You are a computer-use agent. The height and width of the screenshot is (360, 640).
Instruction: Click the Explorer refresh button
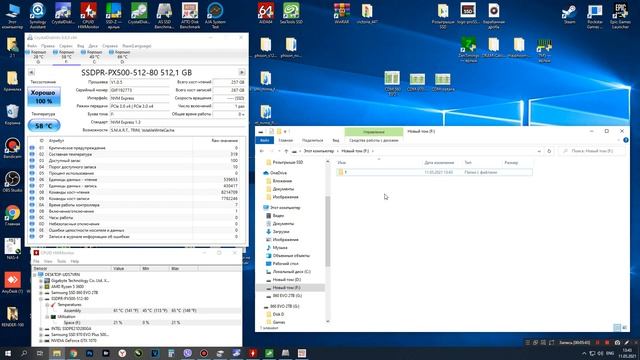click(x=549, y=151)
